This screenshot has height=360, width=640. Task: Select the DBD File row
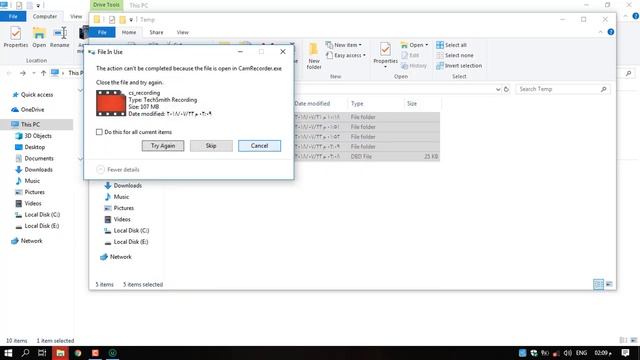pyautogui.click(x=367, y=156)
